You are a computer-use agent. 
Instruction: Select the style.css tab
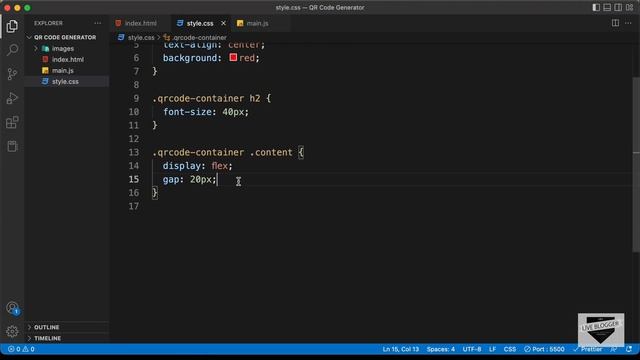[200, 23]
